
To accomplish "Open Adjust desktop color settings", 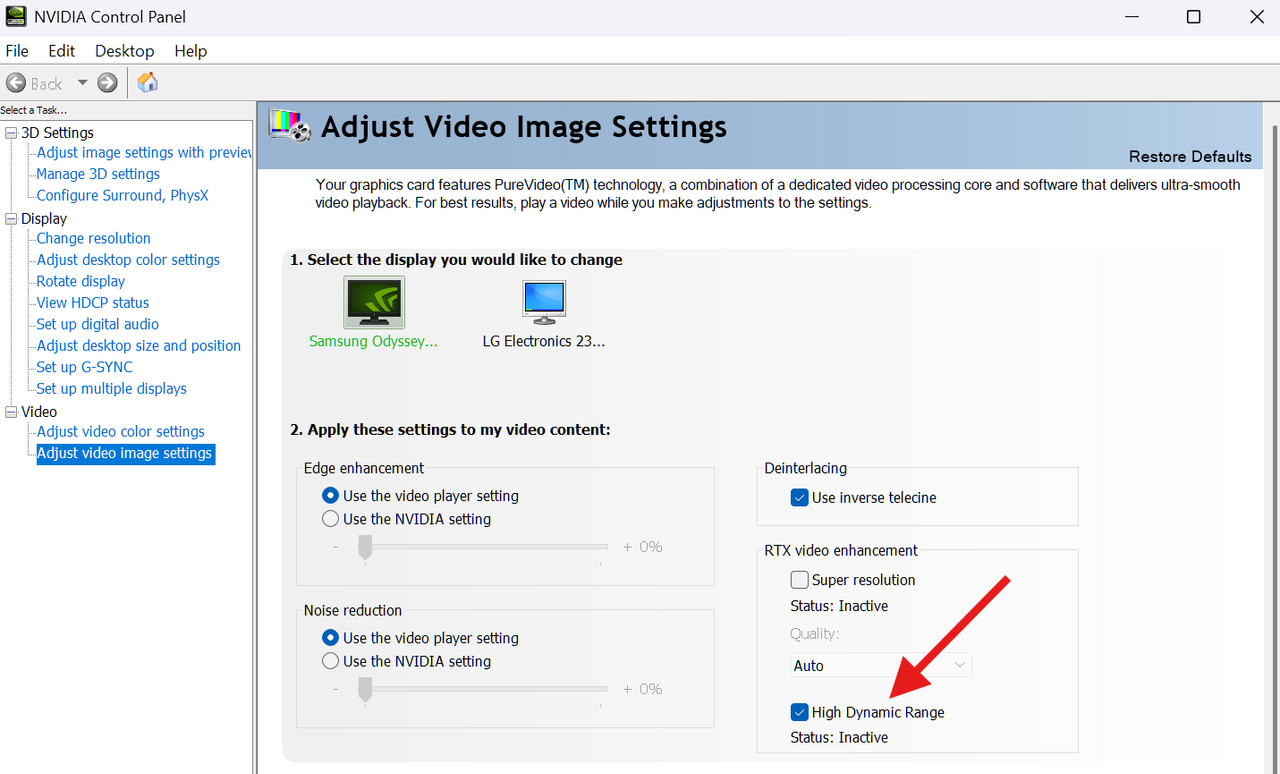I will pos(128,260).
